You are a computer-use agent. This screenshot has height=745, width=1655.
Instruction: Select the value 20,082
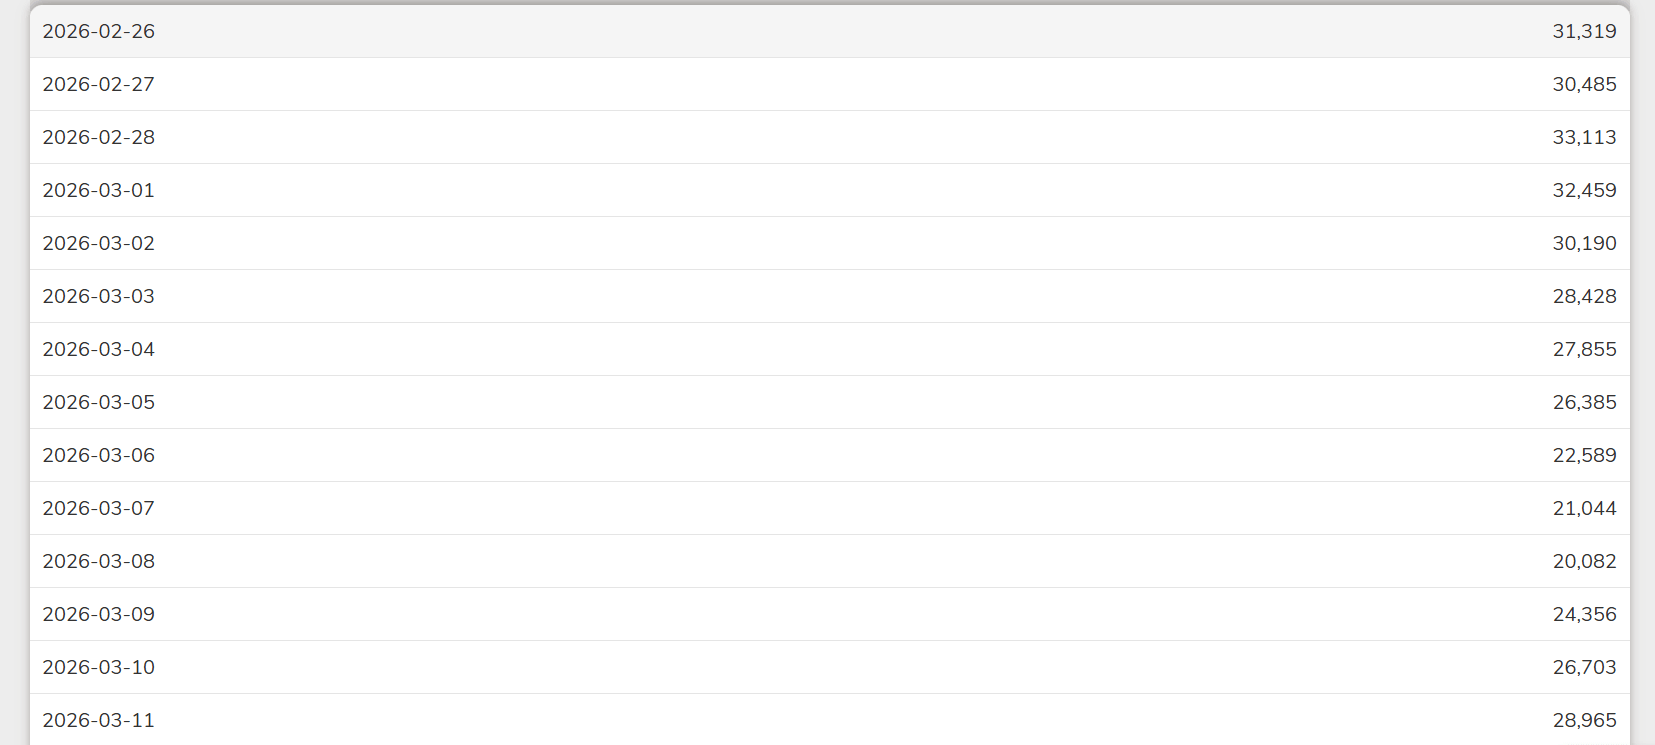[1584, 561]
